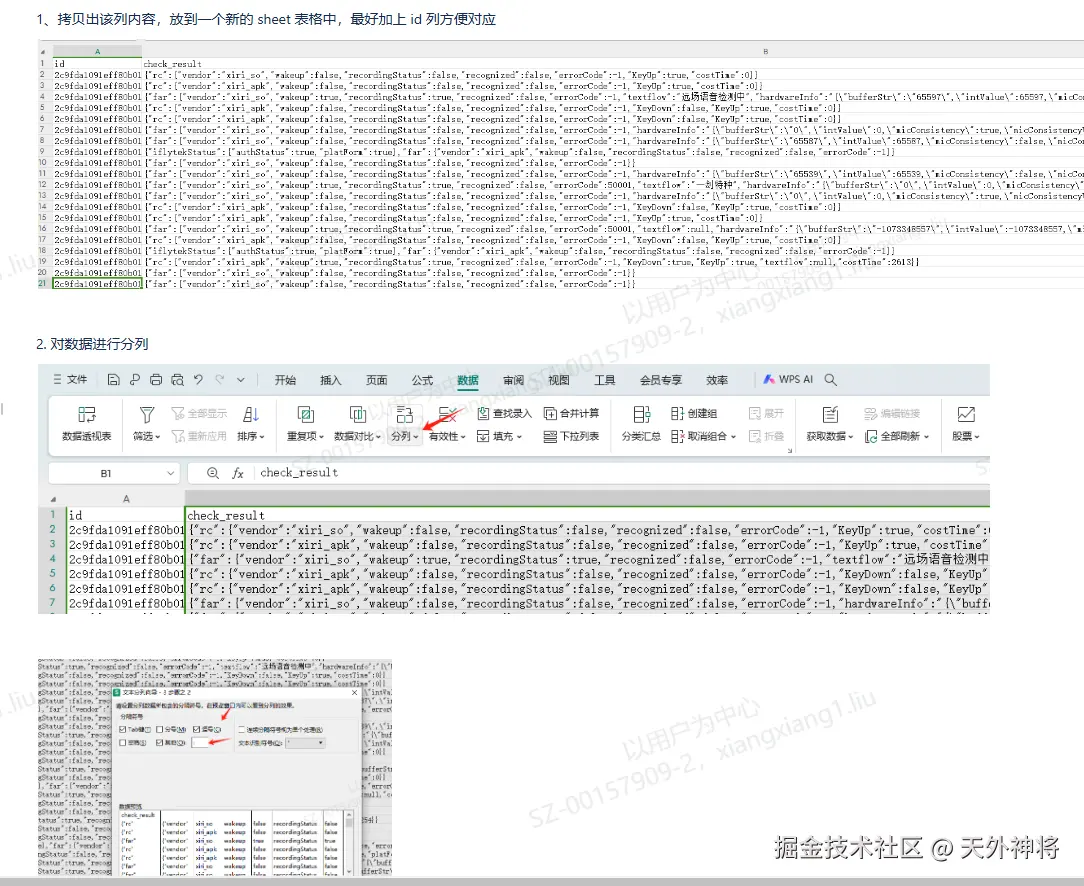Click the 分类汇总 subtotal tool

pos(641,423)
